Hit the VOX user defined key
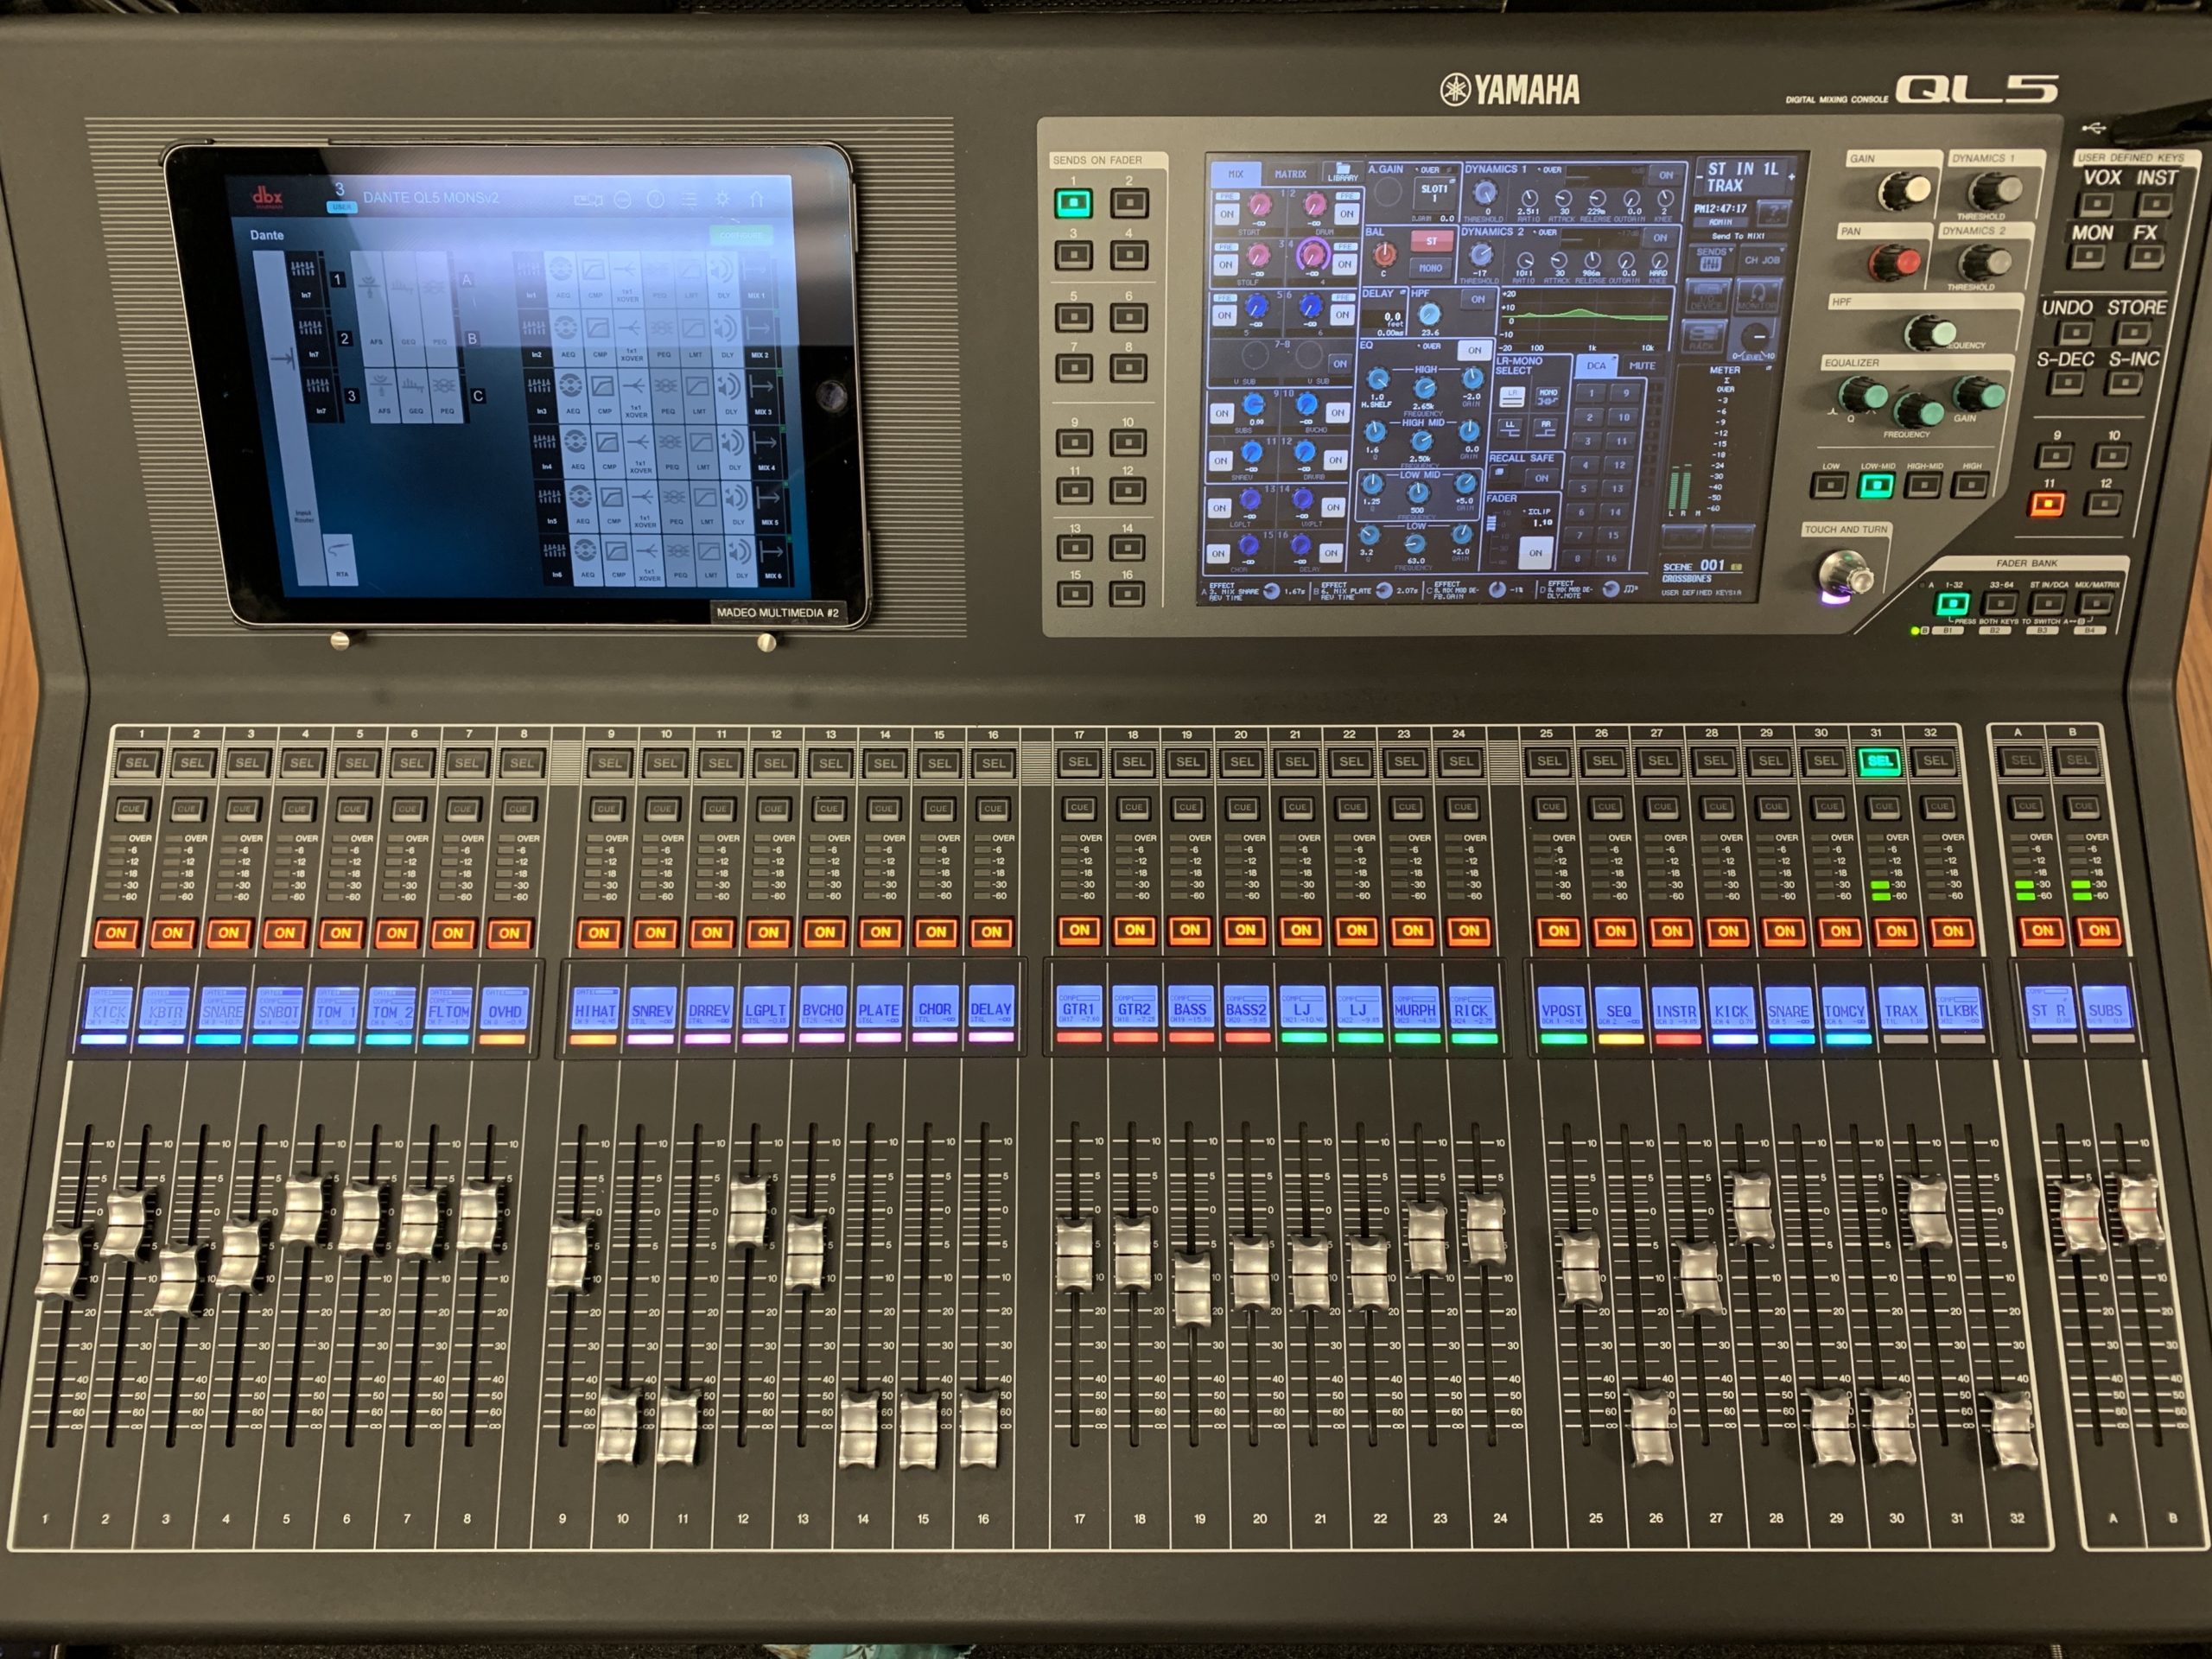The width and height of the screenshot is (2212, 1659). point(2096,205)
